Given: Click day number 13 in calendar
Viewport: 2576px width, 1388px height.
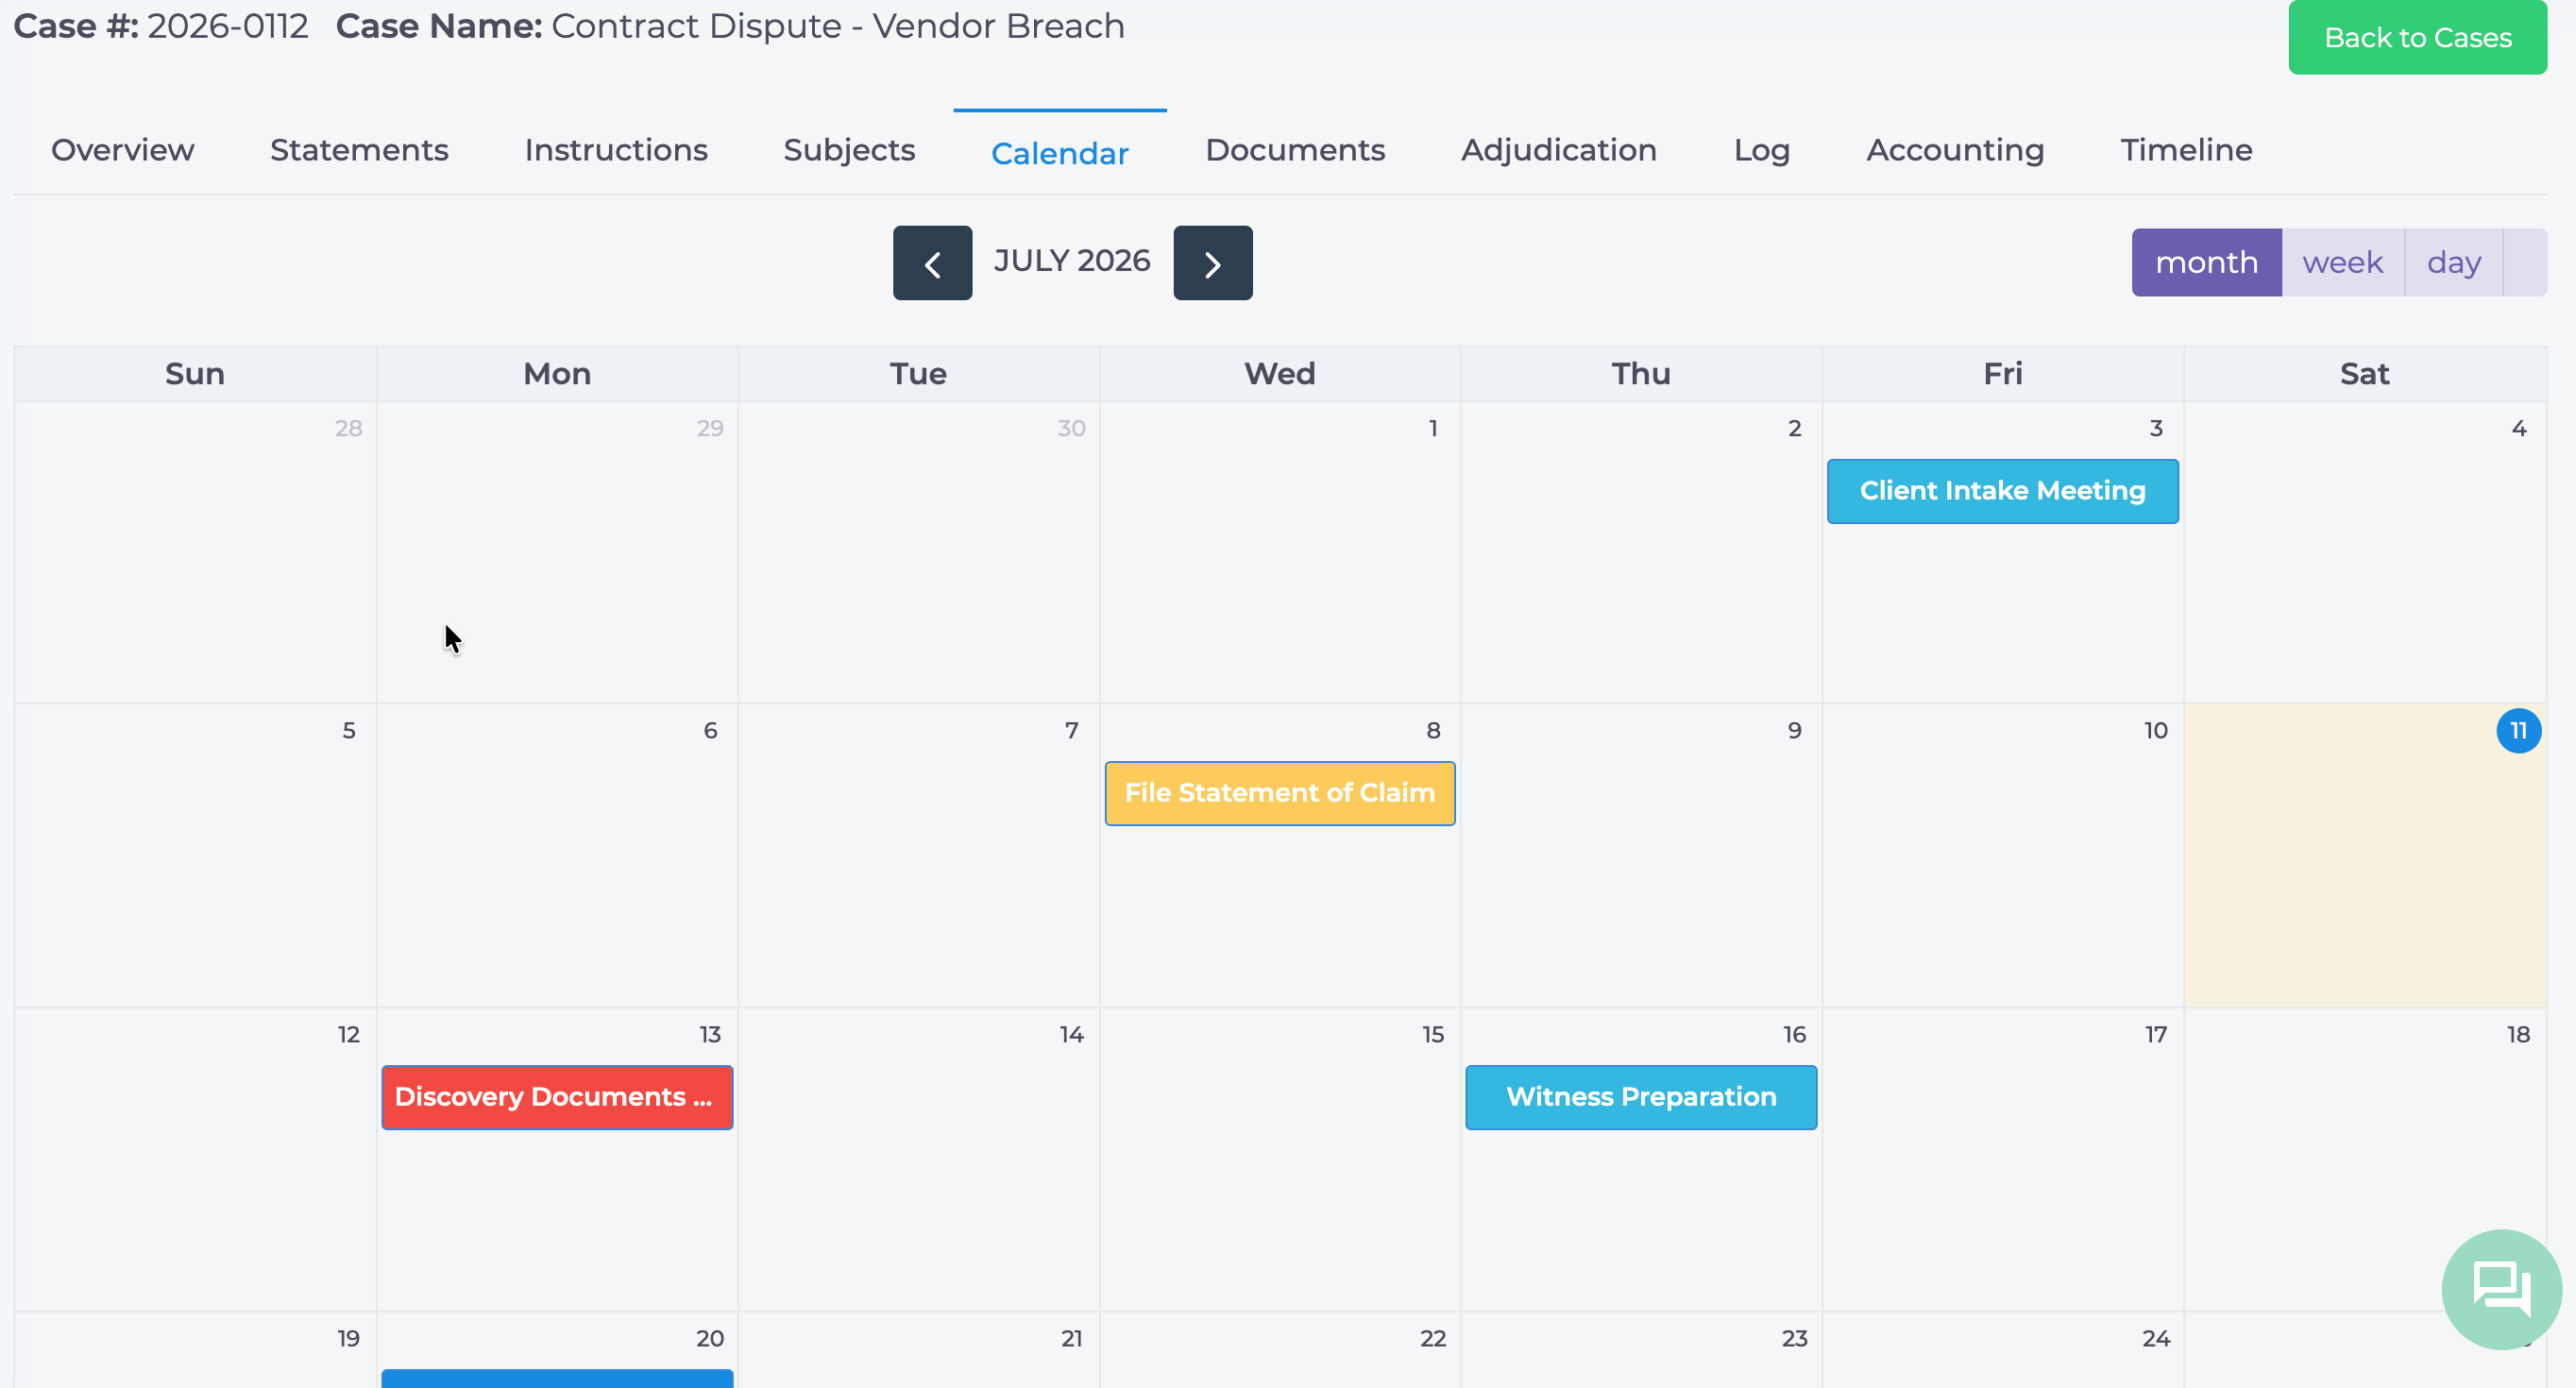Looking at the screenshot, I should (x=709, y=1035).
